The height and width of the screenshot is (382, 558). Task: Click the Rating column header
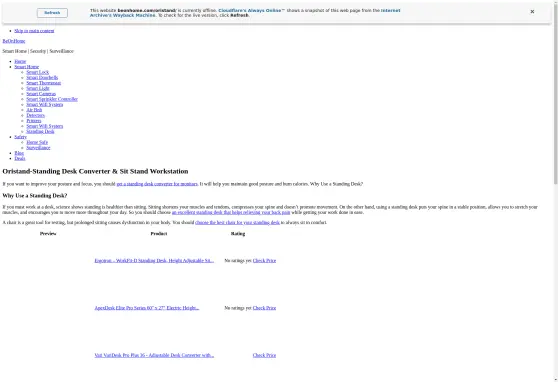coord(238,234)
